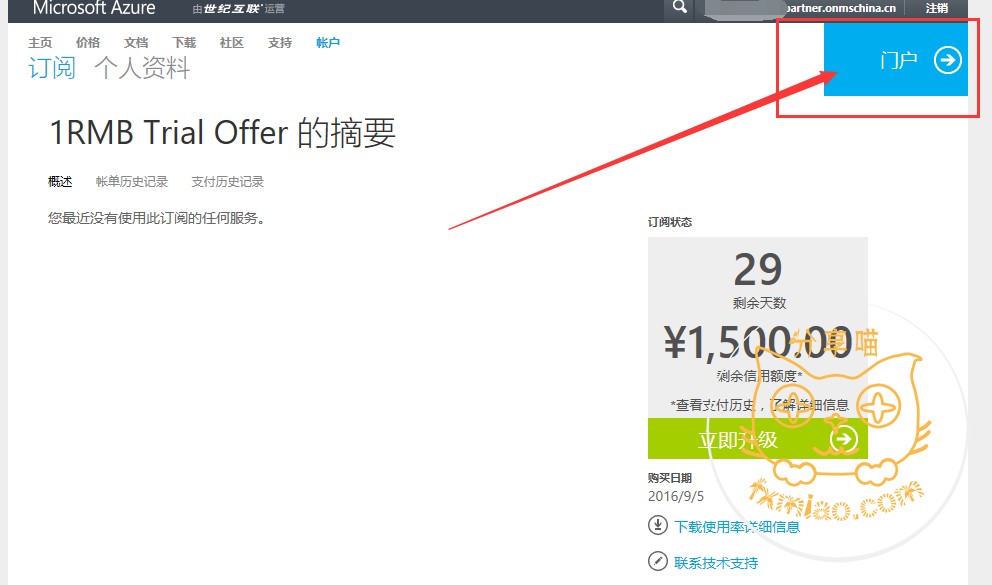This screenshot has width=992, height=585.
Task: Click the blue 门户 portal button
Action: click(x=895, y=59)
